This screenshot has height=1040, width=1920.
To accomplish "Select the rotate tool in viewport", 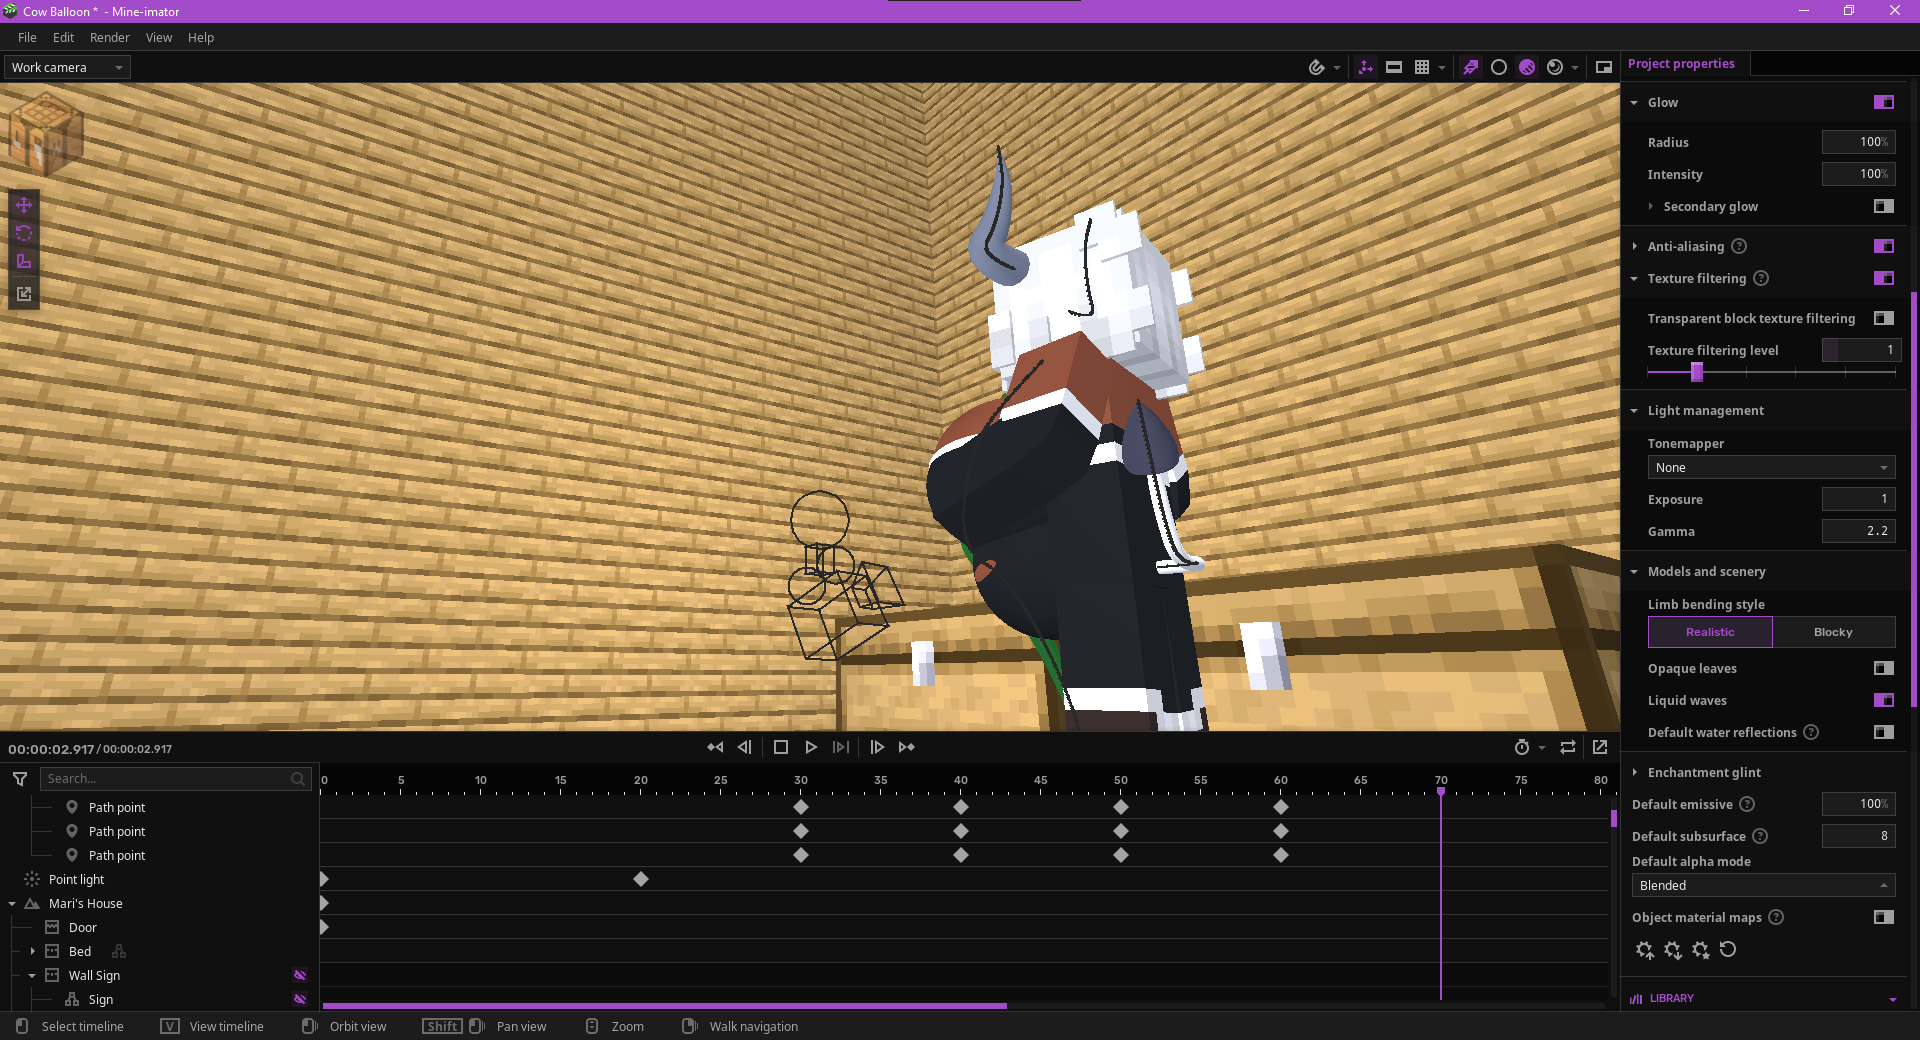I will pyautogui.click(x=24, y=233).
